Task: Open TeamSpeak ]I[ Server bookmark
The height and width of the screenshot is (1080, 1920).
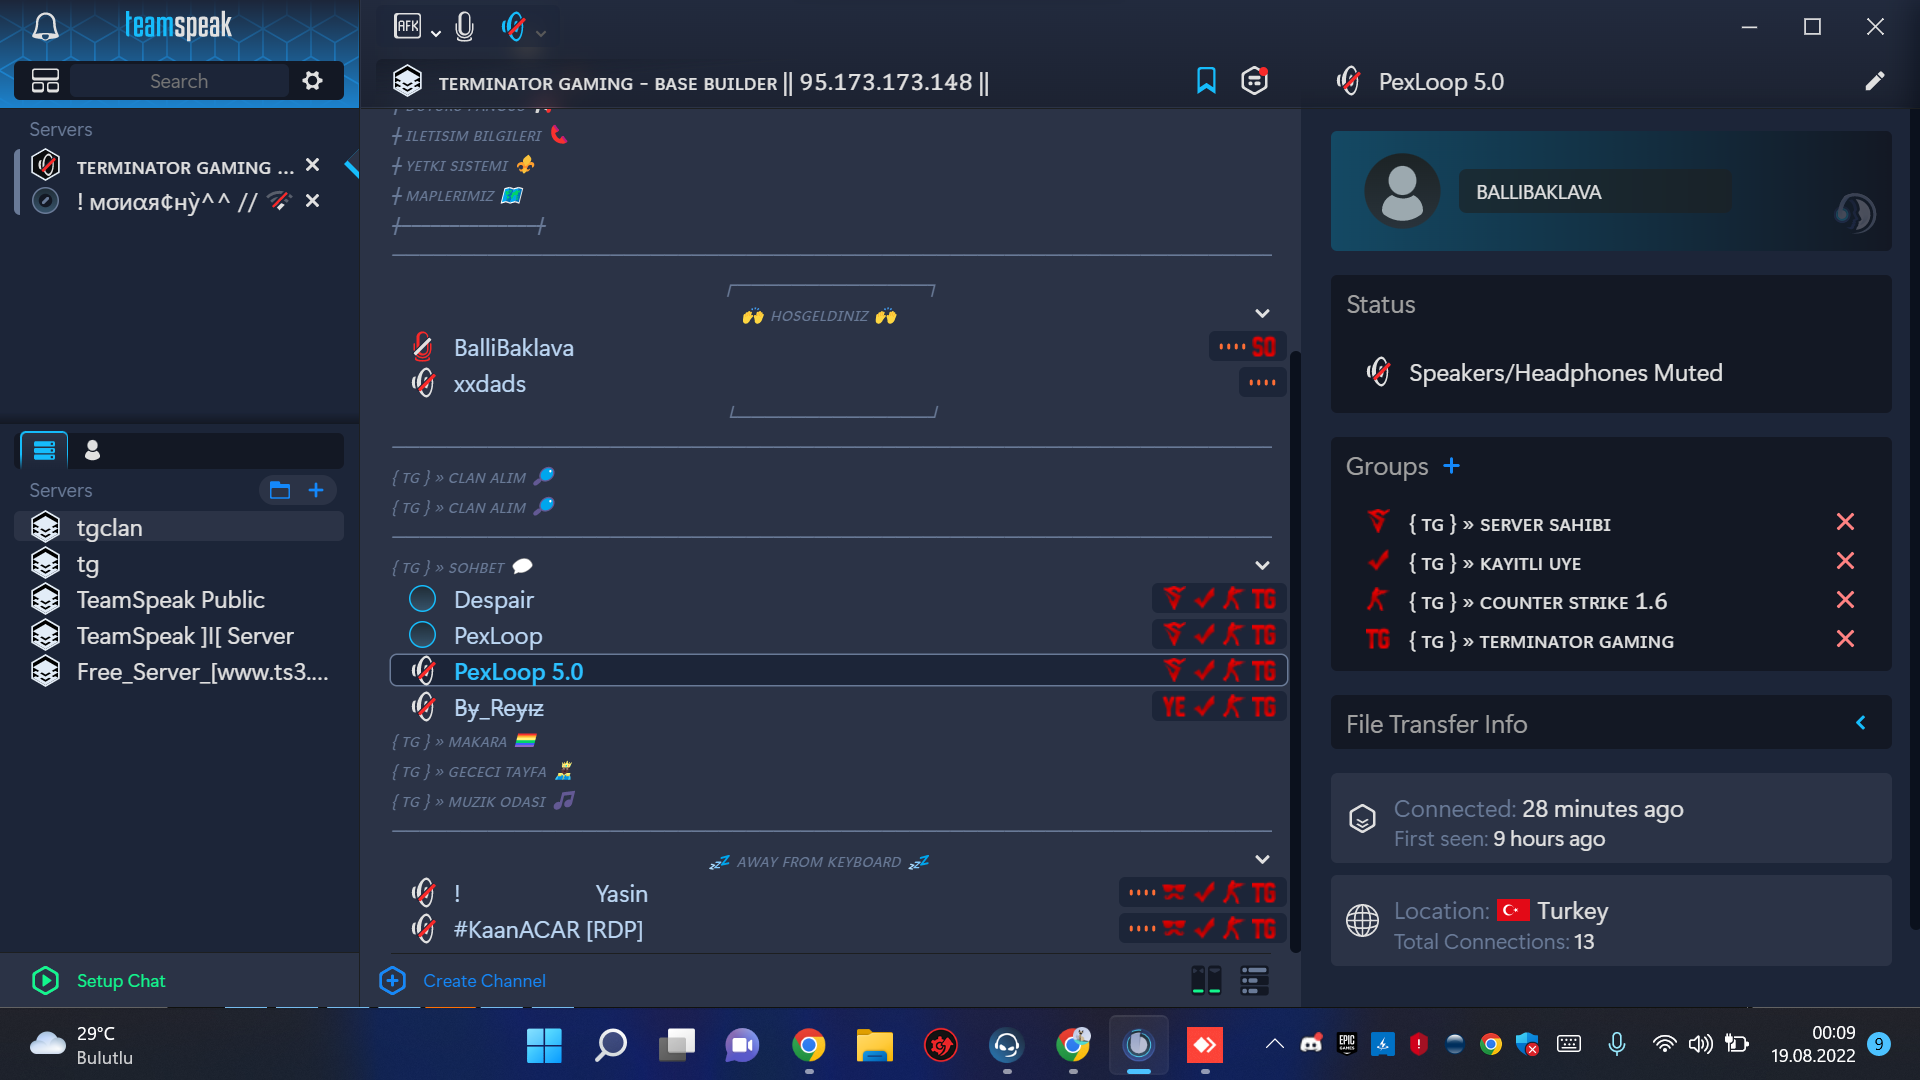Action: pyautogui.click(x=180, y=636)
